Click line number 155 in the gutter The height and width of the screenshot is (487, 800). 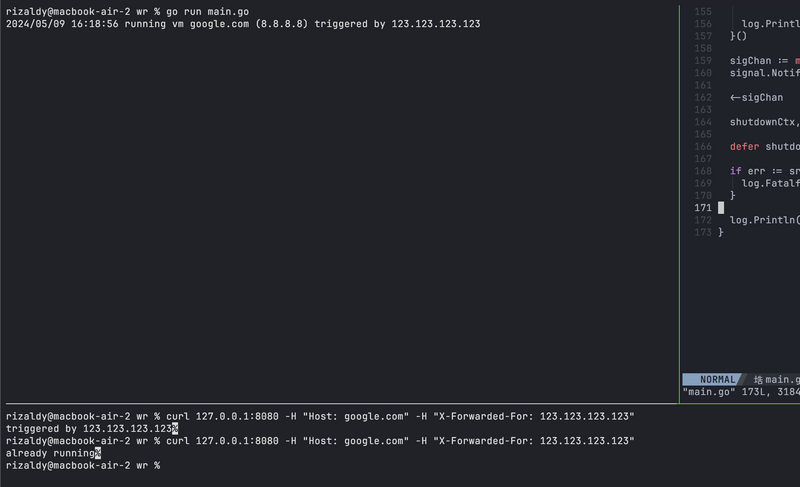703,11
